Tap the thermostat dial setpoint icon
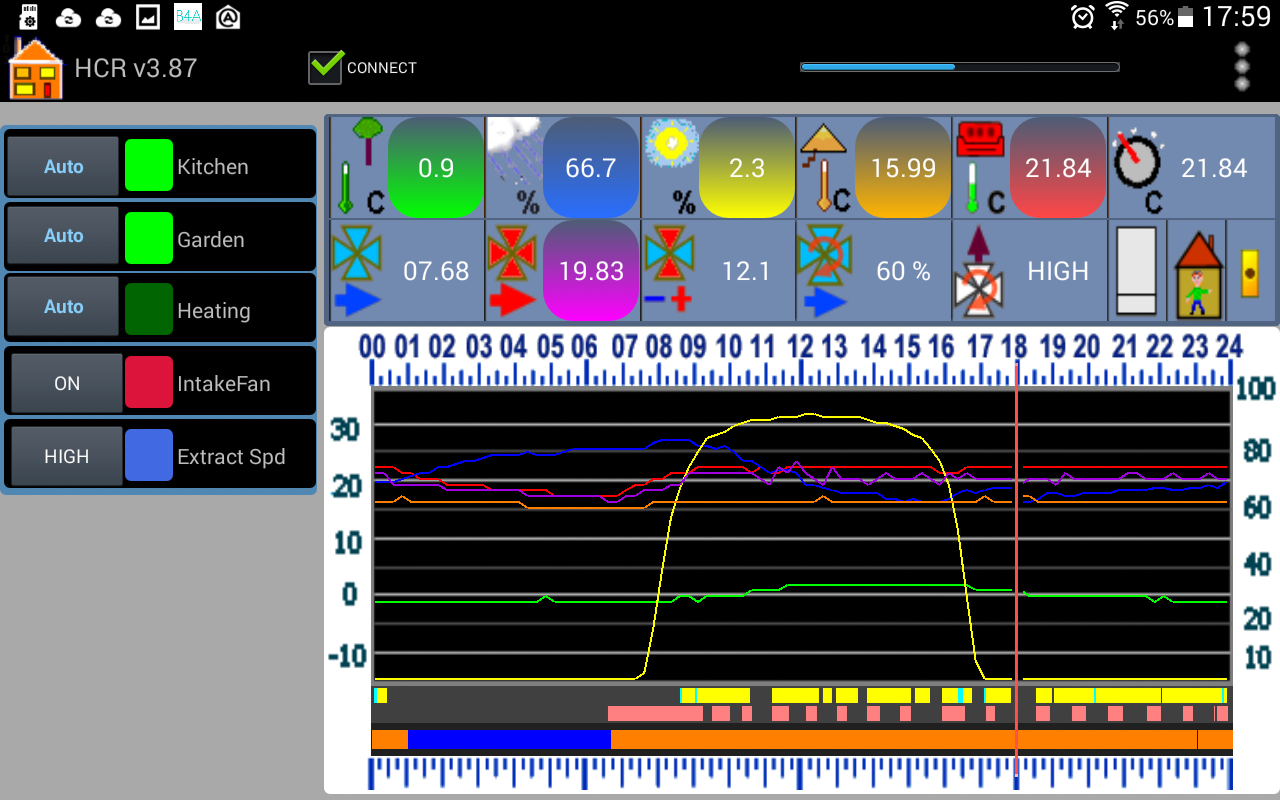This screenshot has height=800, width=1280. click(1139, 166)
